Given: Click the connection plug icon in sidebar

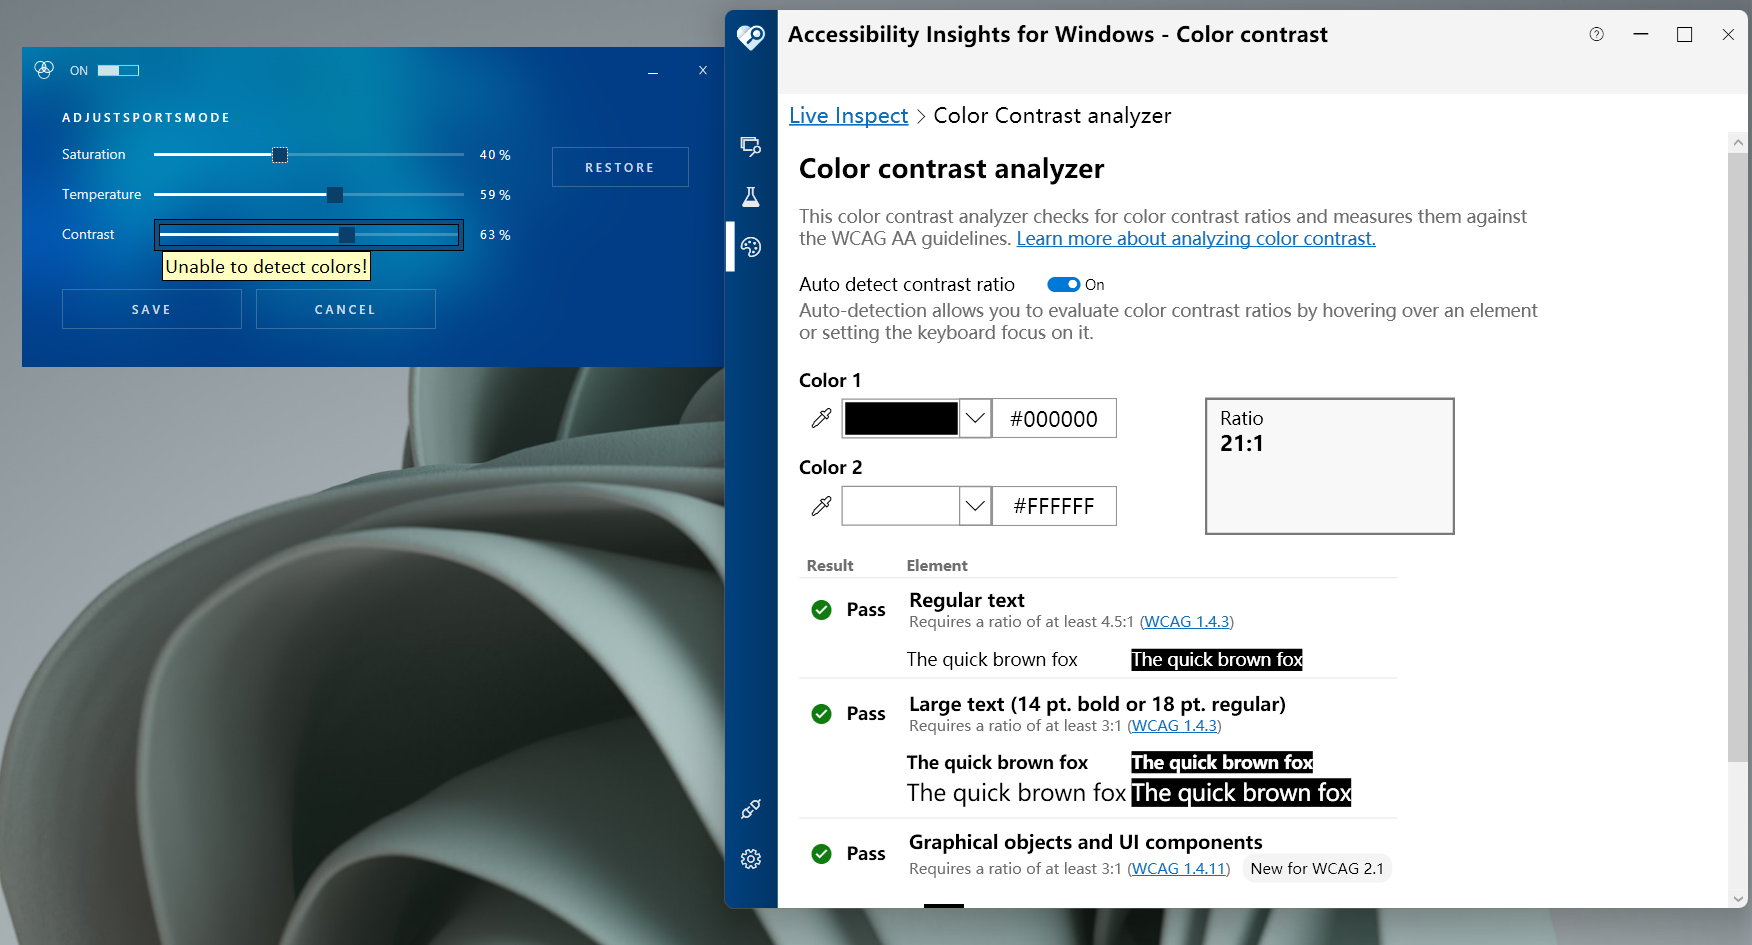Looking at the screenshot, I should click(751, 809).
